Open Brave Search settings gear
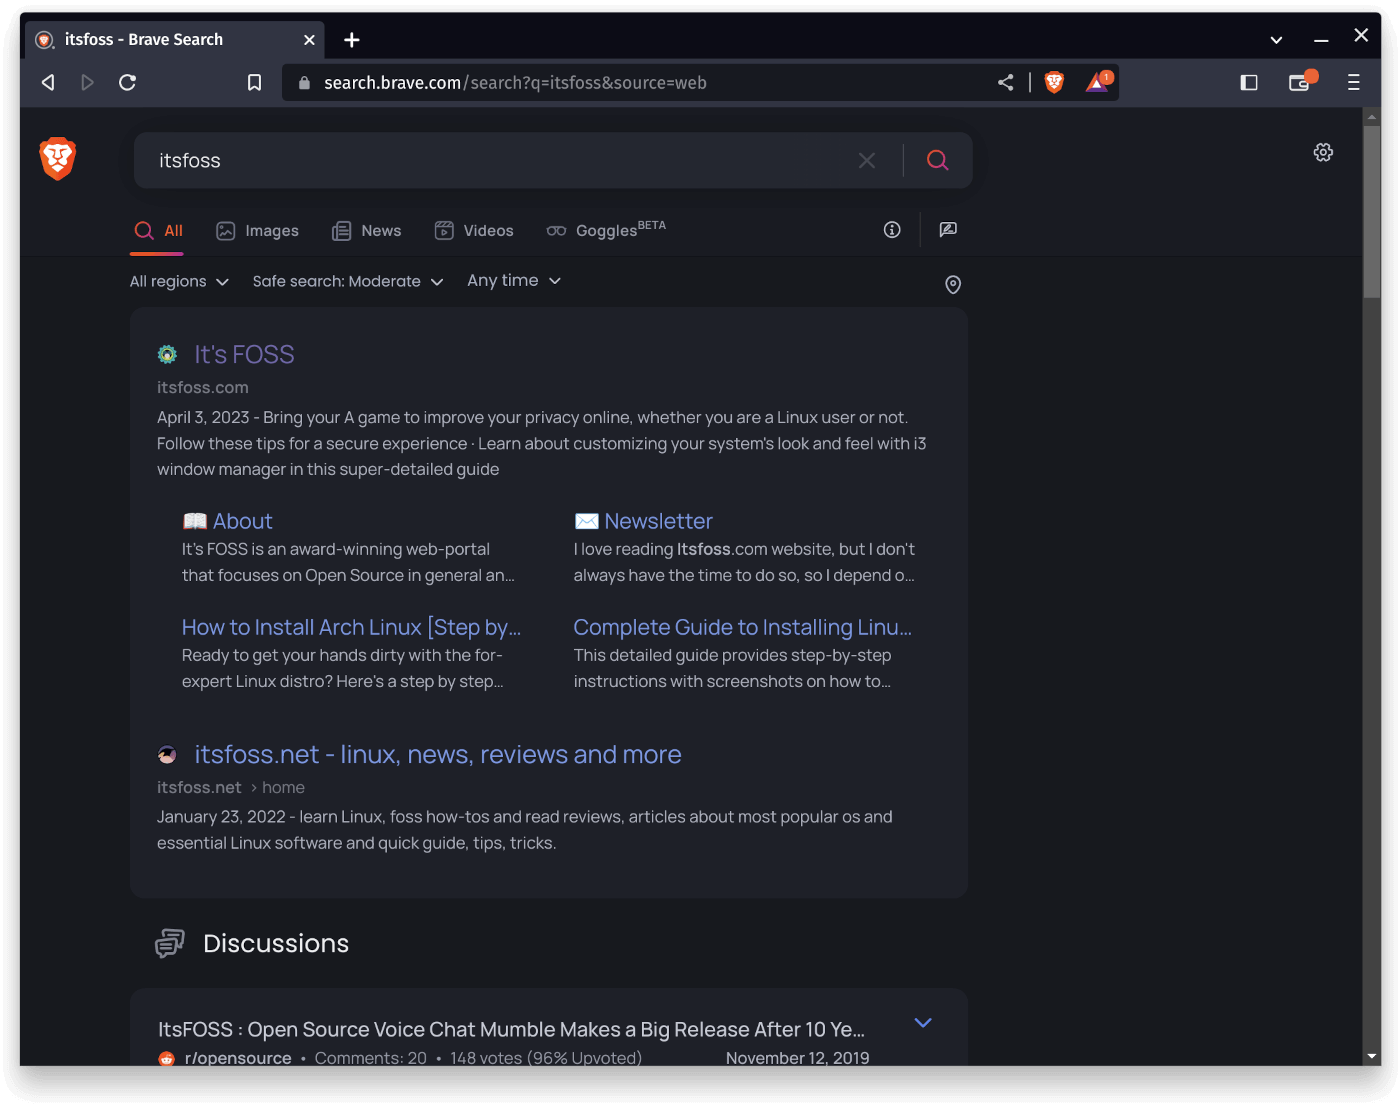Image resolution: width=1400 pixels, height=1105 pixels. [x=1323, y=152]
